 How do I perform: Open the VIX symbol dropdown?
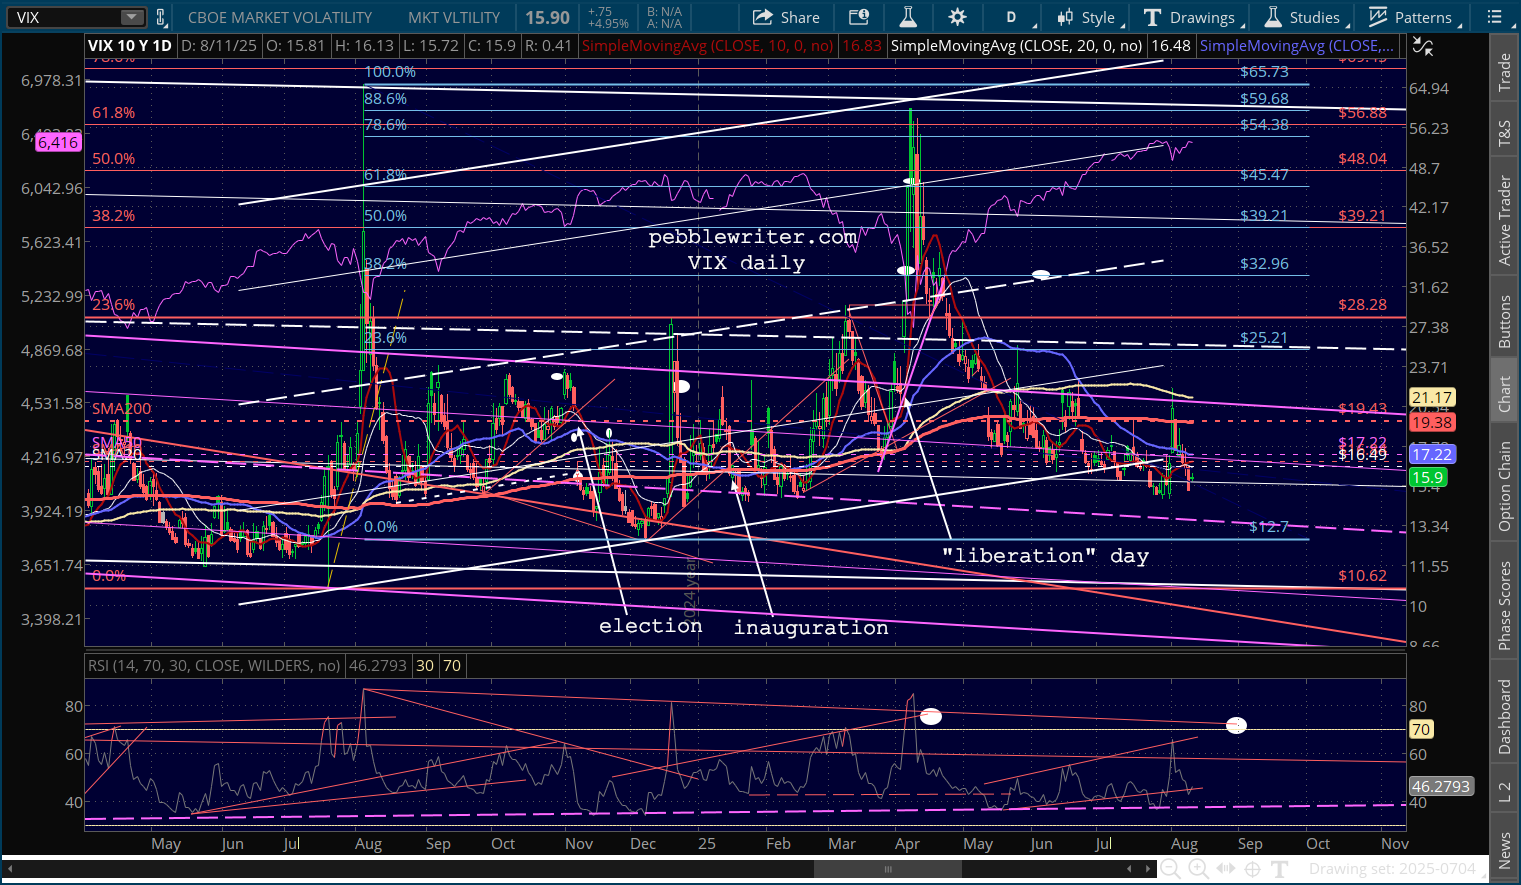(131, 17)
